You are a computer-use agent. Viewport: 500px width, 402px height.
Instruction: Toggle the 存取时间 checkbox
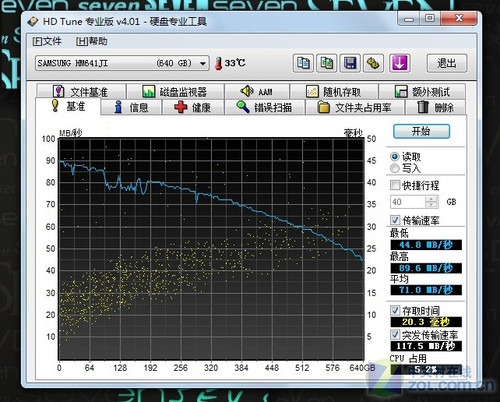pyautogui.click(x=395, y=311)
